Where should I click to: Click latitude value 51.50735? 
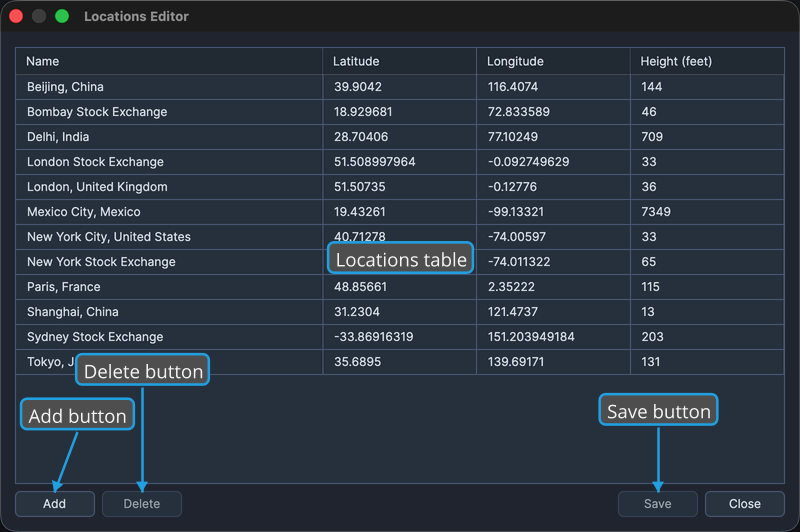(360, 187)
